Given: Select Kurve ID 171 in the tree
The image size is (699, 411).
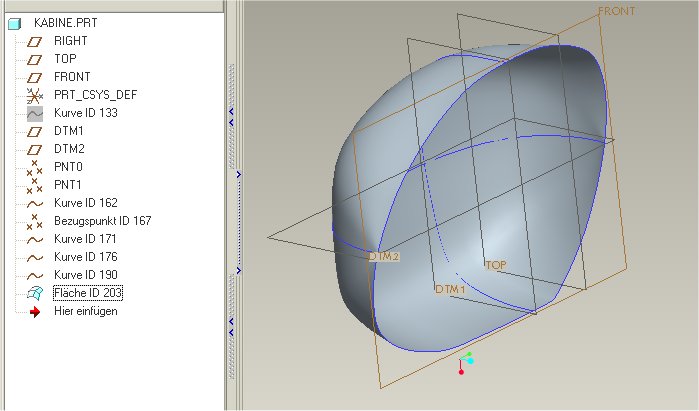Looking at the screenshot, I should tap(85, 239).
